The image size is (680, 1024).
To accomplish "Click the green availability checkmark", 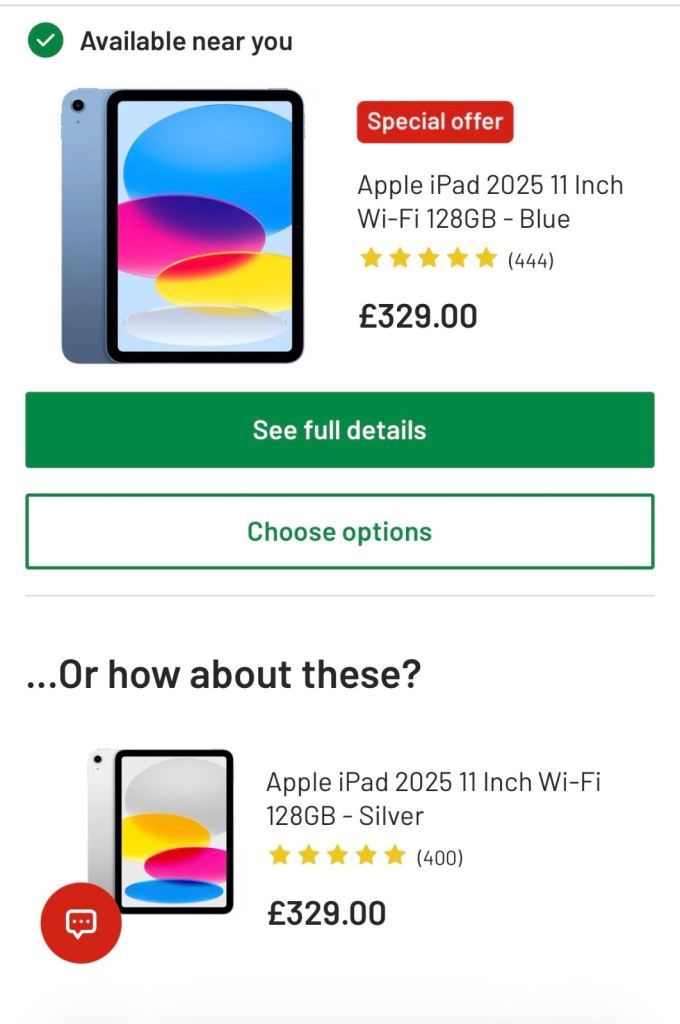I will coord(44,41).
